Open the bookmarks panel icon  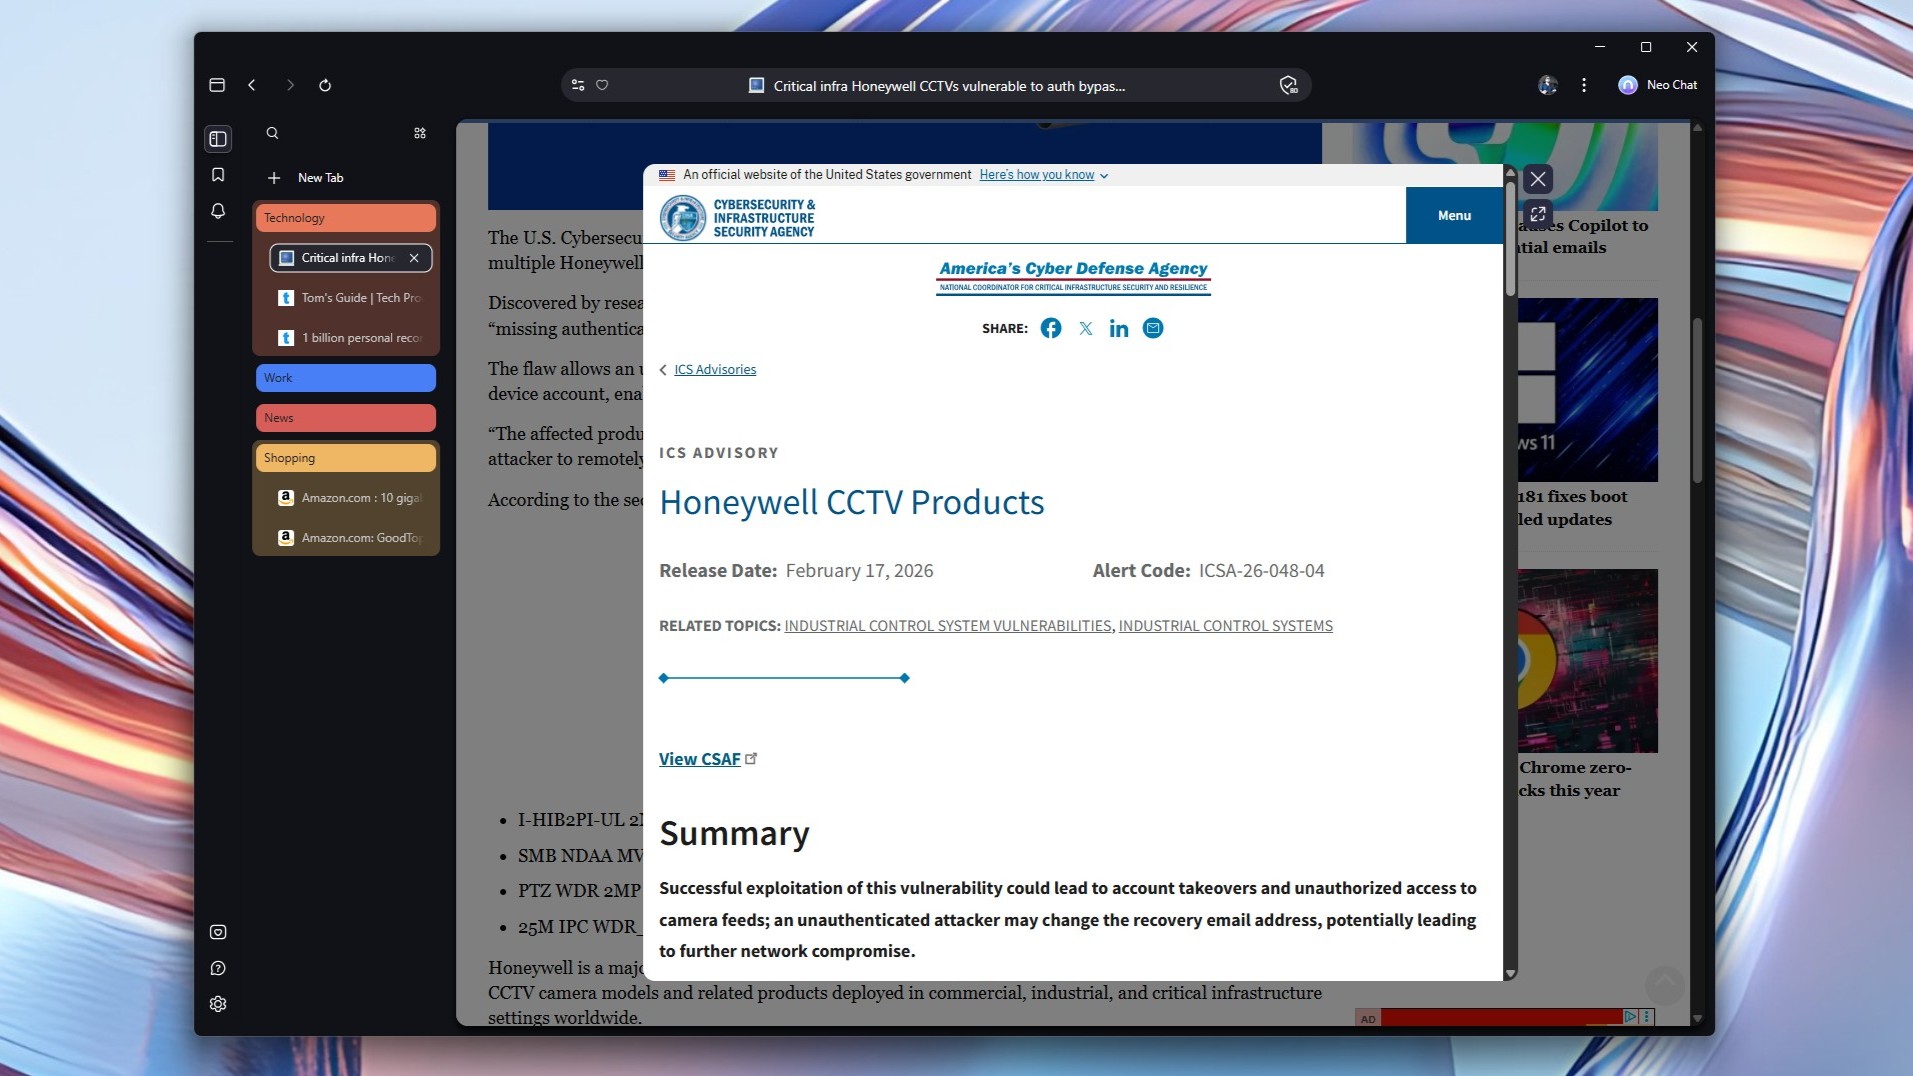(x=218, y=174)
